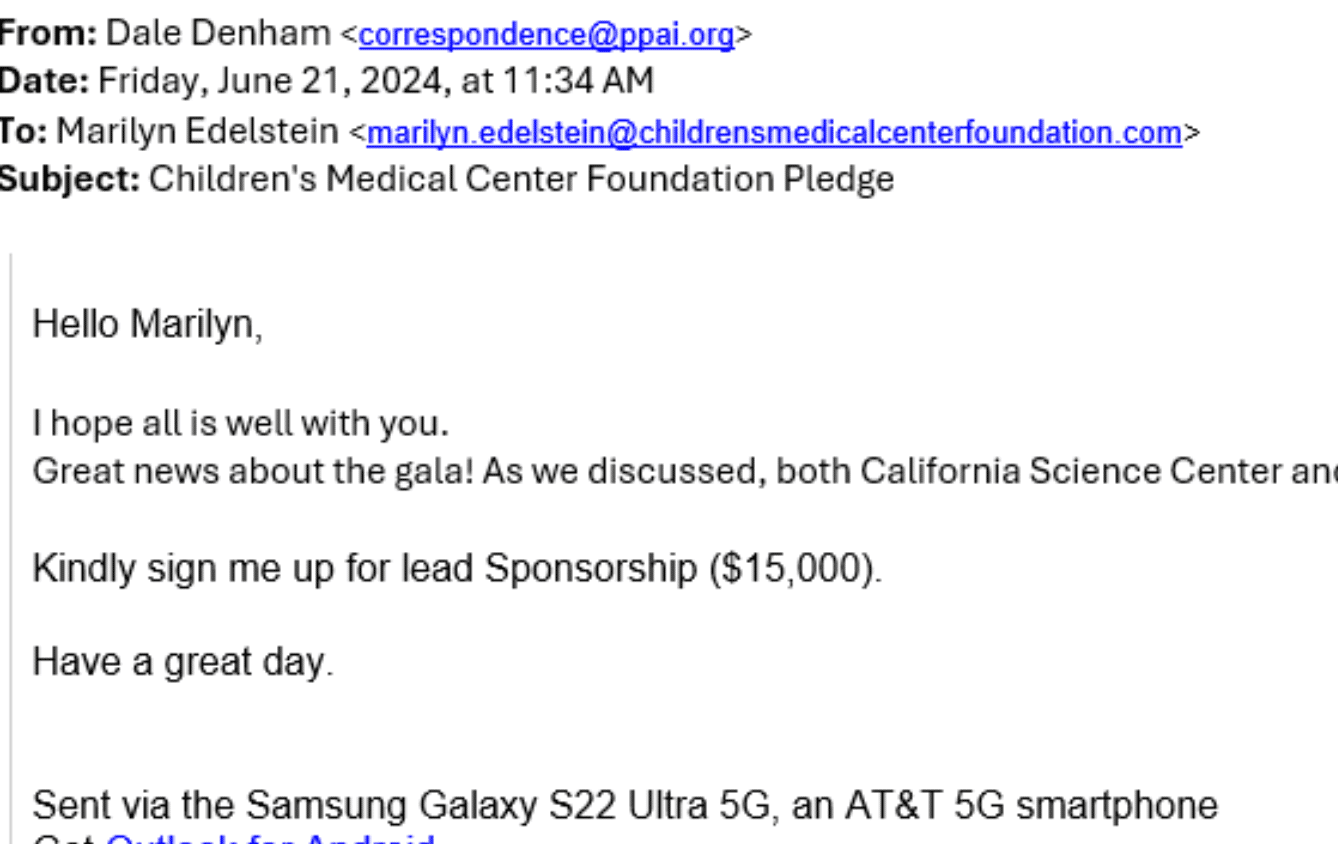Click the bold "From:" header label
The width and height of the screenshot is (1338, 844).
click(x=48, y=34)
